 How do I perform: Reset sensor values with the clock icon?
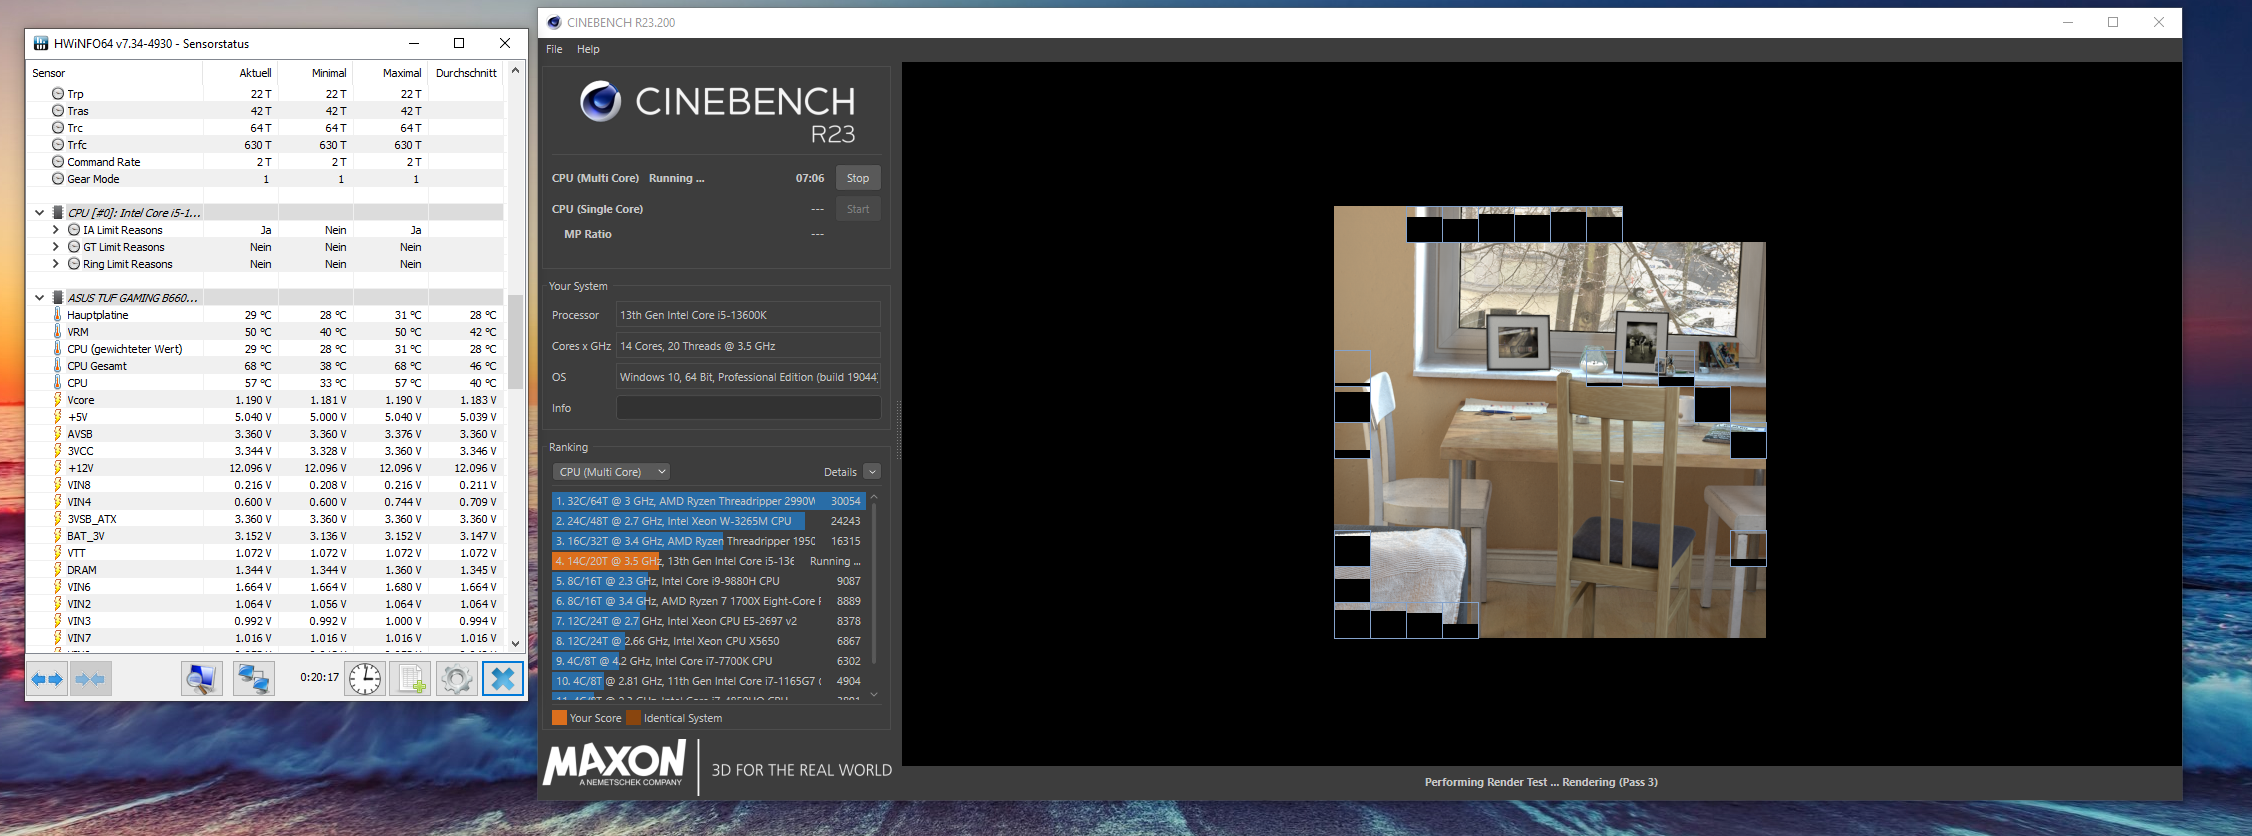(x=365, y=679)
